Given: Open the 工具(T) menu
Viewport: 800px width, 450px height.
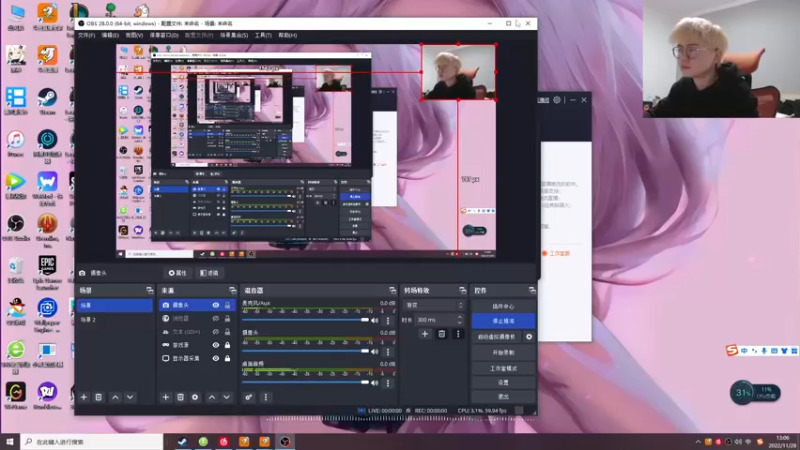Looking at the screenshot, I should (x=263, y=35).
